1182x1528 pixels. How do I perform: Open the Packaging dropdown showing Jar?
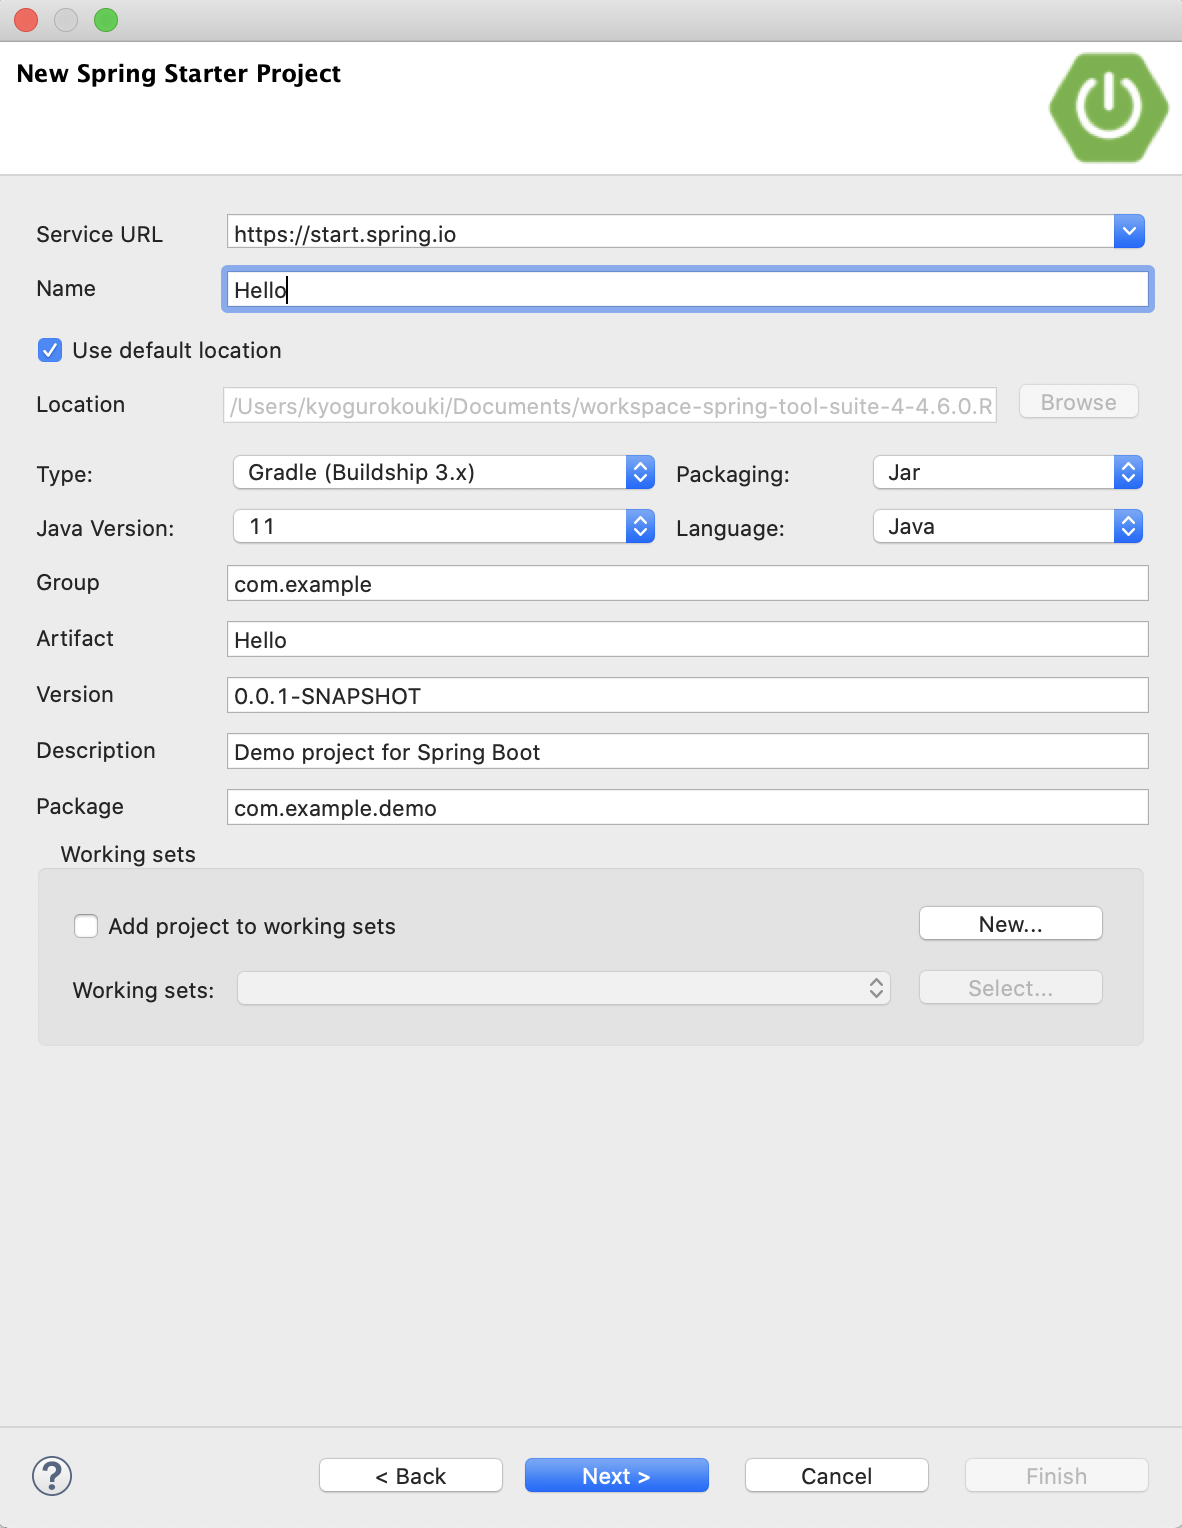click(x=1008, y=472)
